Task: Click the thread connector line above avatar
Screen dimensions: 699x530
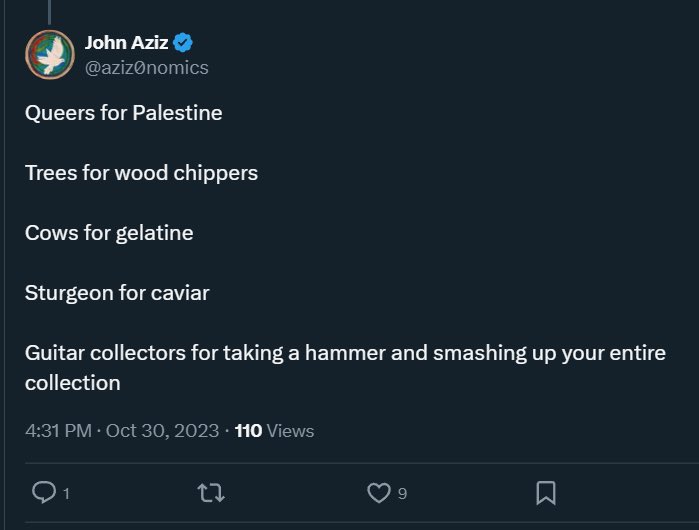Action: pyautogui.click(x=49, y=12)
